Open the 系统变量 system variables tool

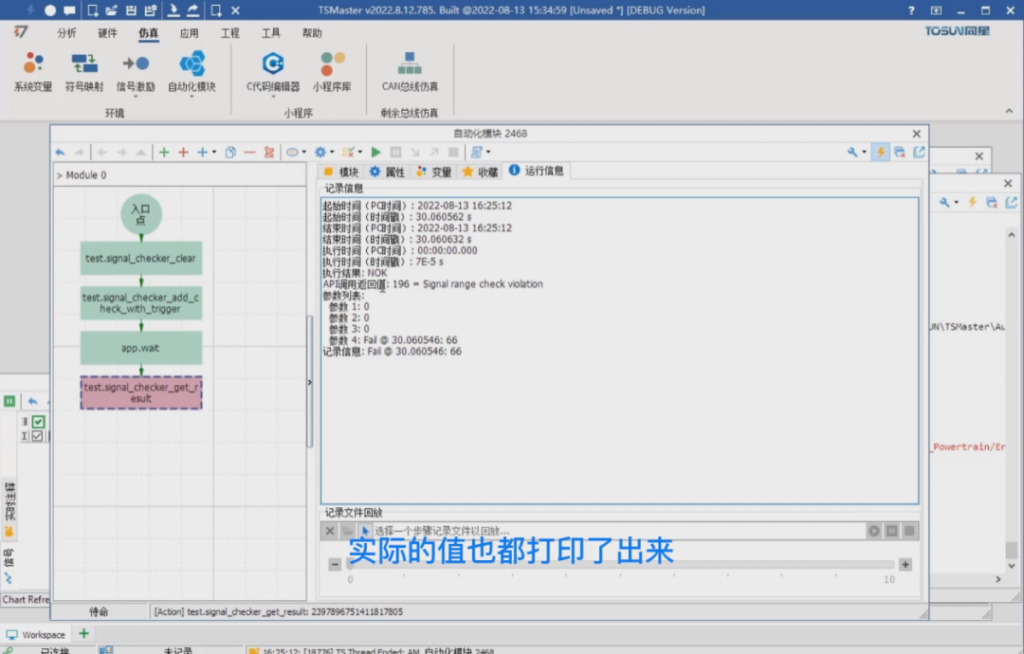pos(33,72)
